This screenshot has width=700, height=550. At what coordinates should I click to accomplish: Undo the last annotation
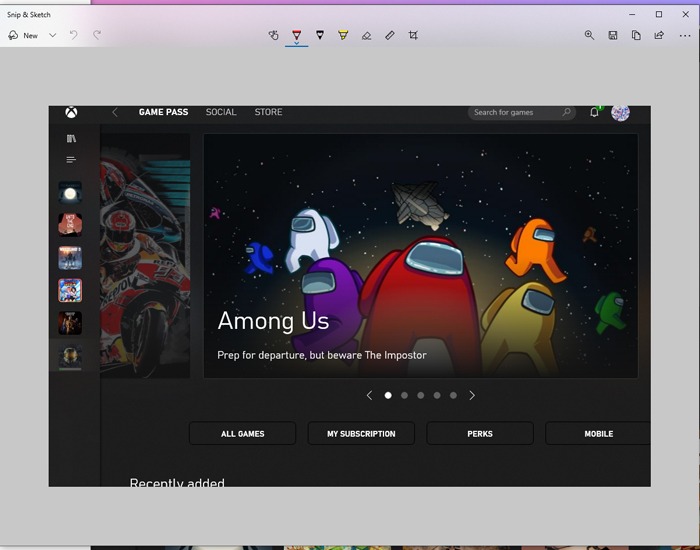point(74,35)
